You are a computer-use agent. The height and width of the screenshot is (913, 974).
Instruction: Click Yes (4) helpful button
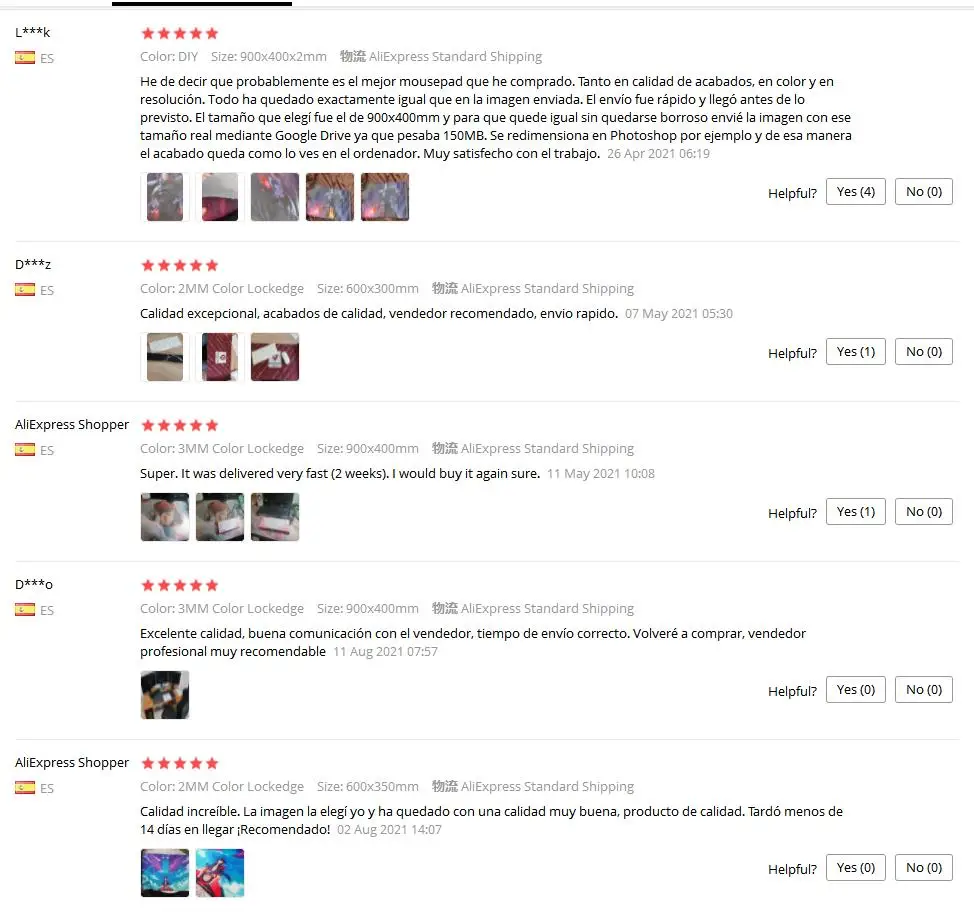tap(855, 192)
